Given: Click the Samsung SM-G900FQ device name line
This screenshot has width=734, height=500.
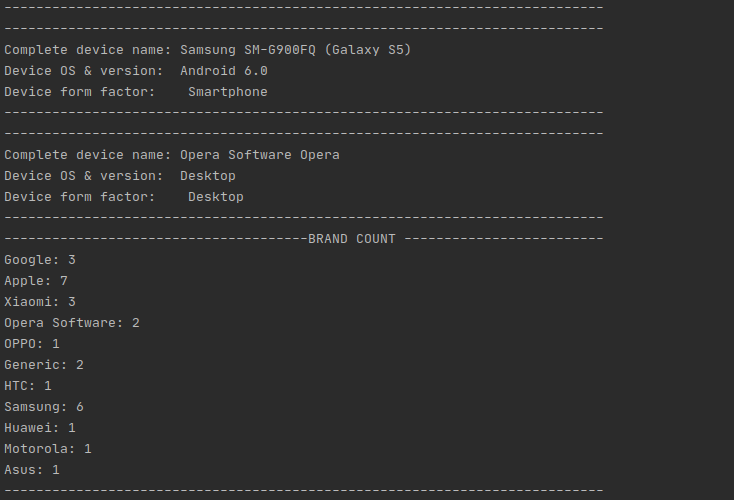Looking at the screenshot, I should tap(207, 50).
